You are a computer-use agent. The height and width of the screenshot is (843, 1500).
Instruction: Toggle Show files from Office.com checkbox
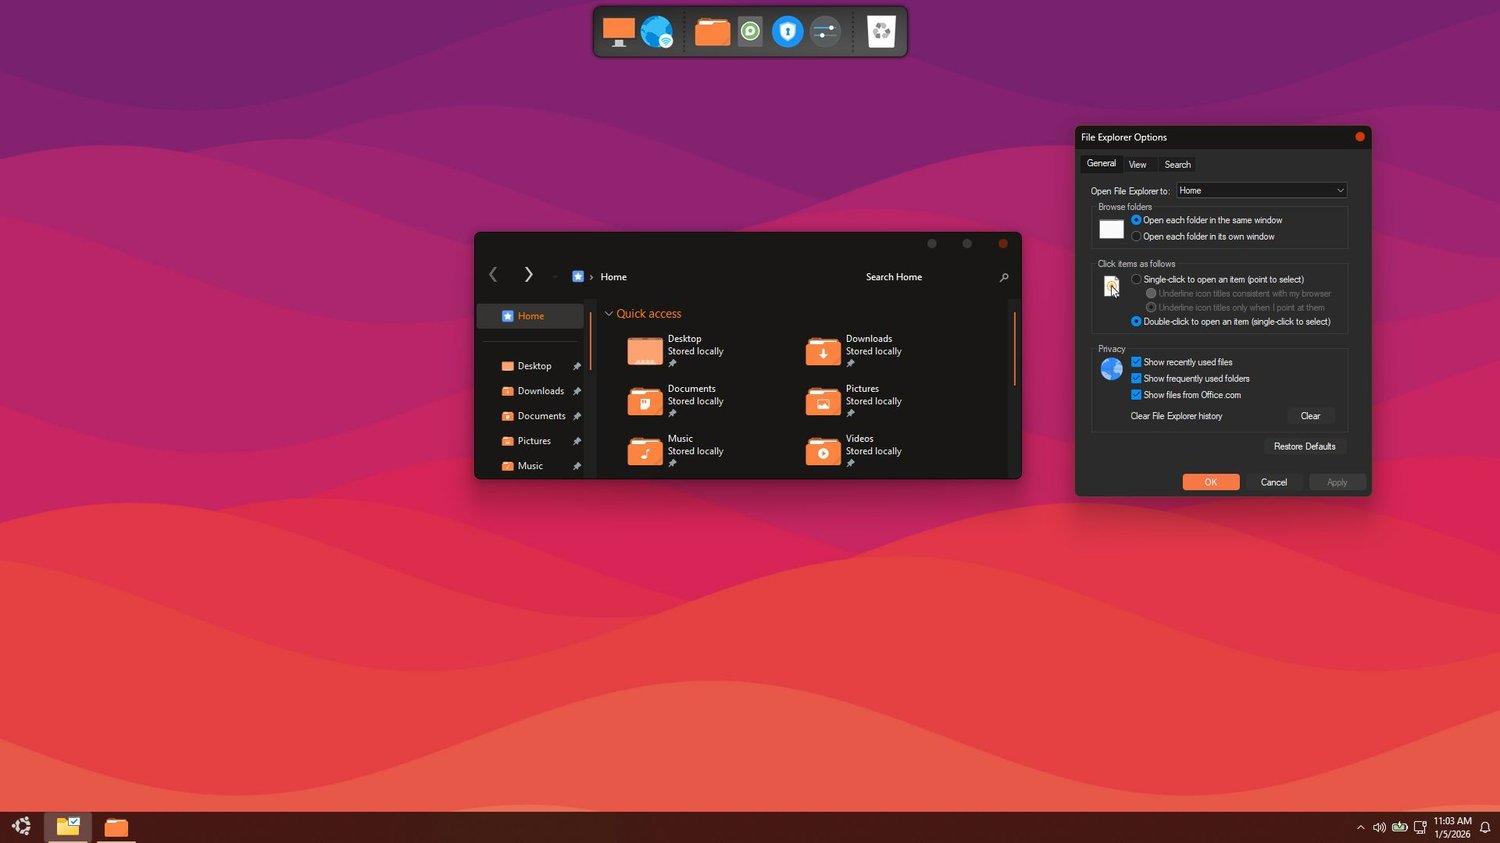pyautogui.click(x=1136, y=395)
